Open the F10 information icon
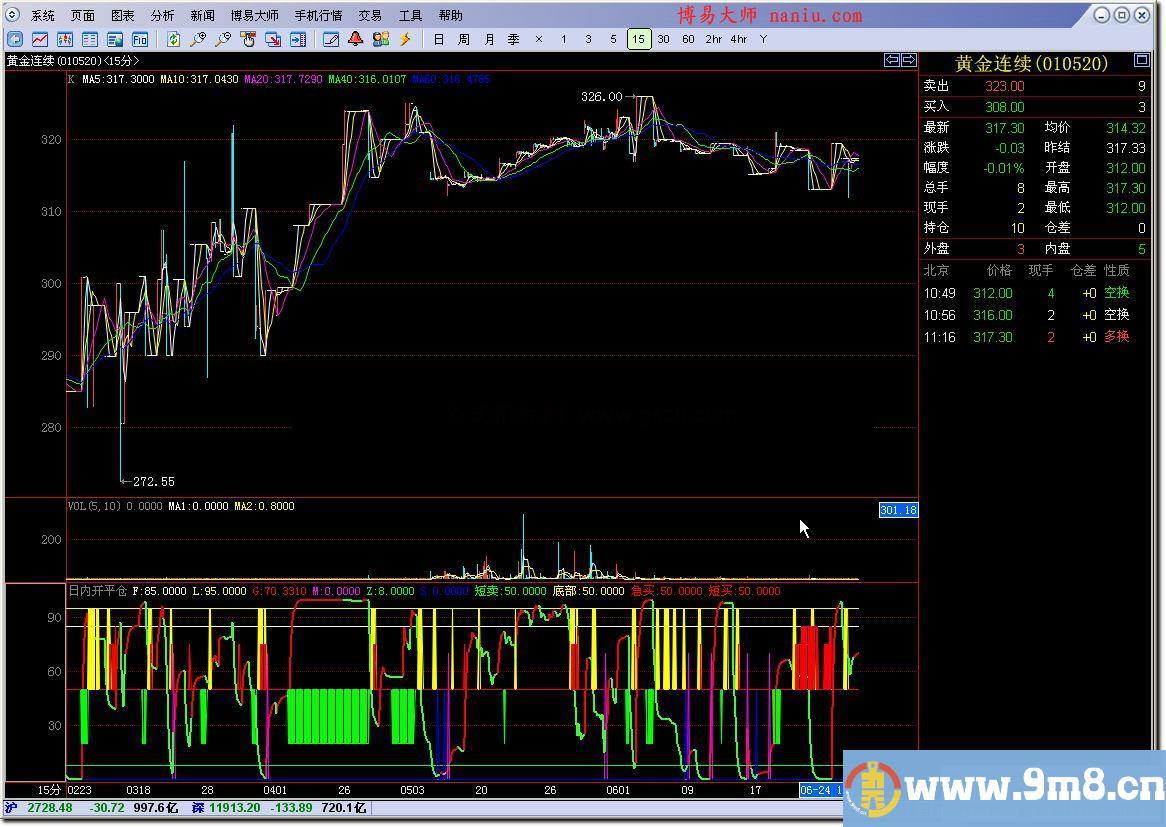1166x827 pixels. (x=140, y=39)
